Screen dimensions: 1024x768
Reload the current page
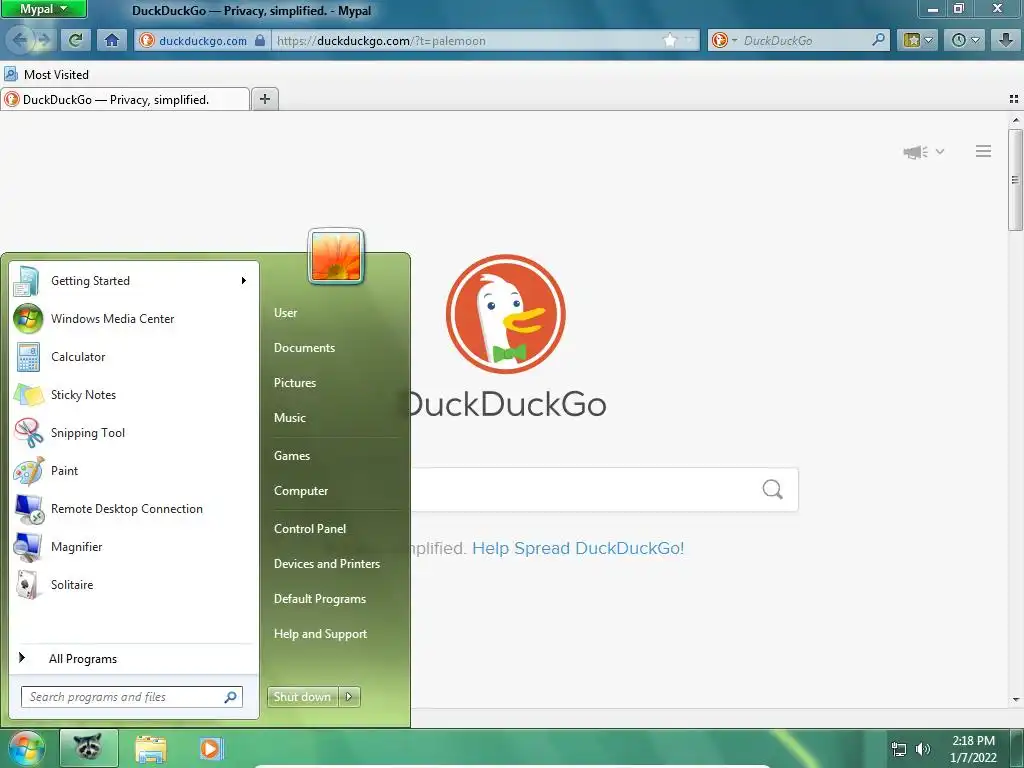coord(76,40)
